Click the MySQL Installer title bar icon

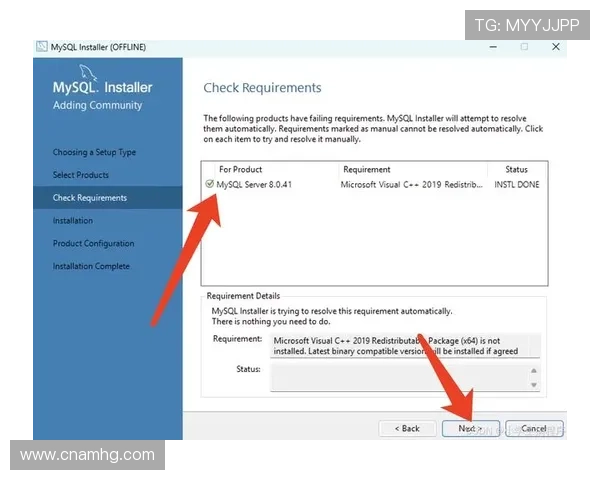tap(41, 47)
